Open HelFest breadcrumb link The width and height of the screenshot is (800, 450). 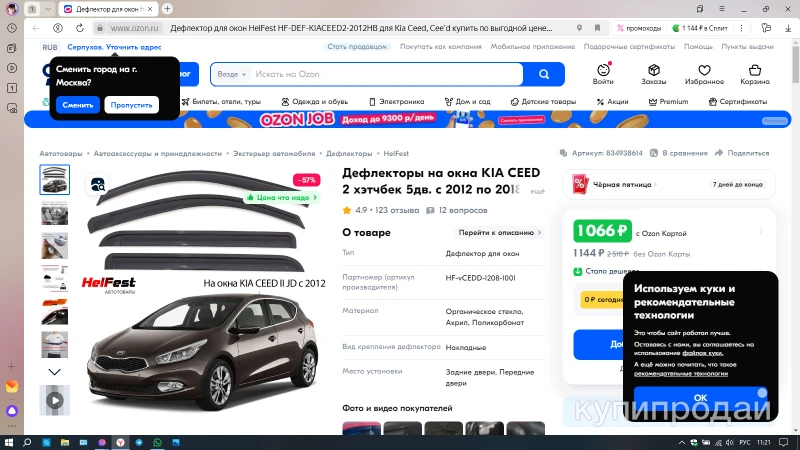tap(396, 153)
